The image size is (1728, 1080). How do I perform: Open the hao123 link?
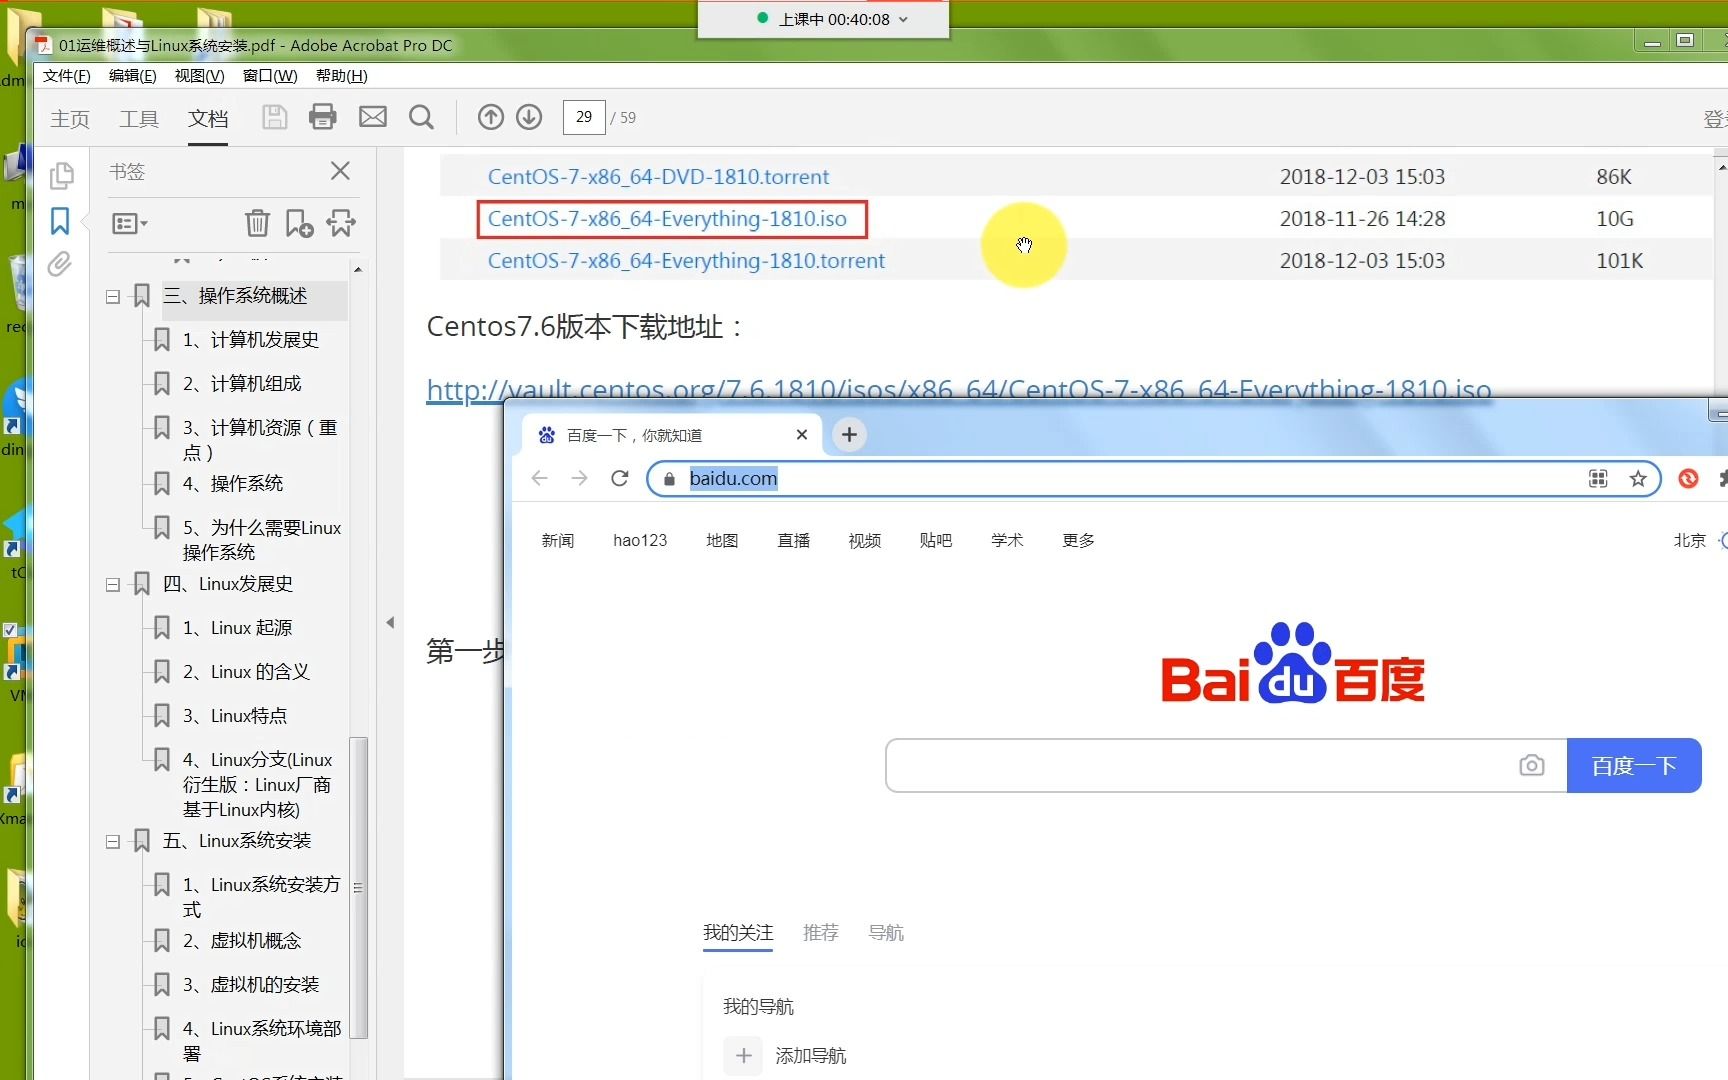(x=640, y=540)
